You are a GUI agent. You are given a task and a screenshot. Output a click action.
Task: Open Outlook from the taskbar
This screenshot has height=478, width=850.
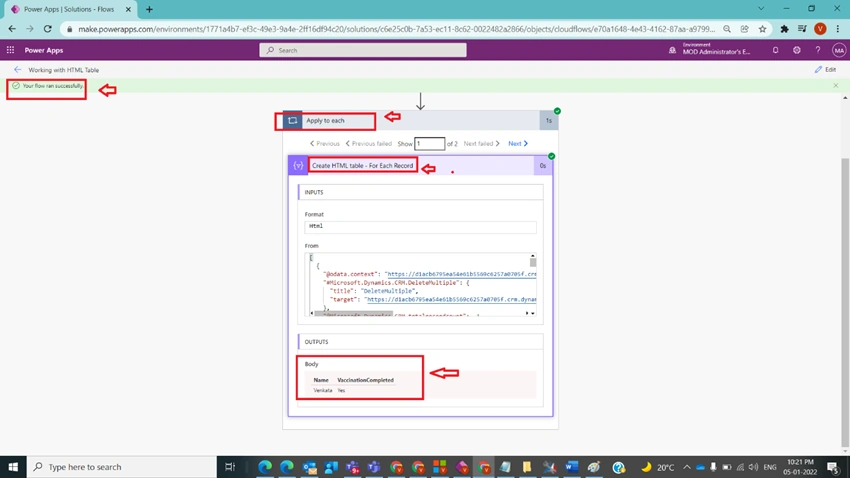(309, 467)
